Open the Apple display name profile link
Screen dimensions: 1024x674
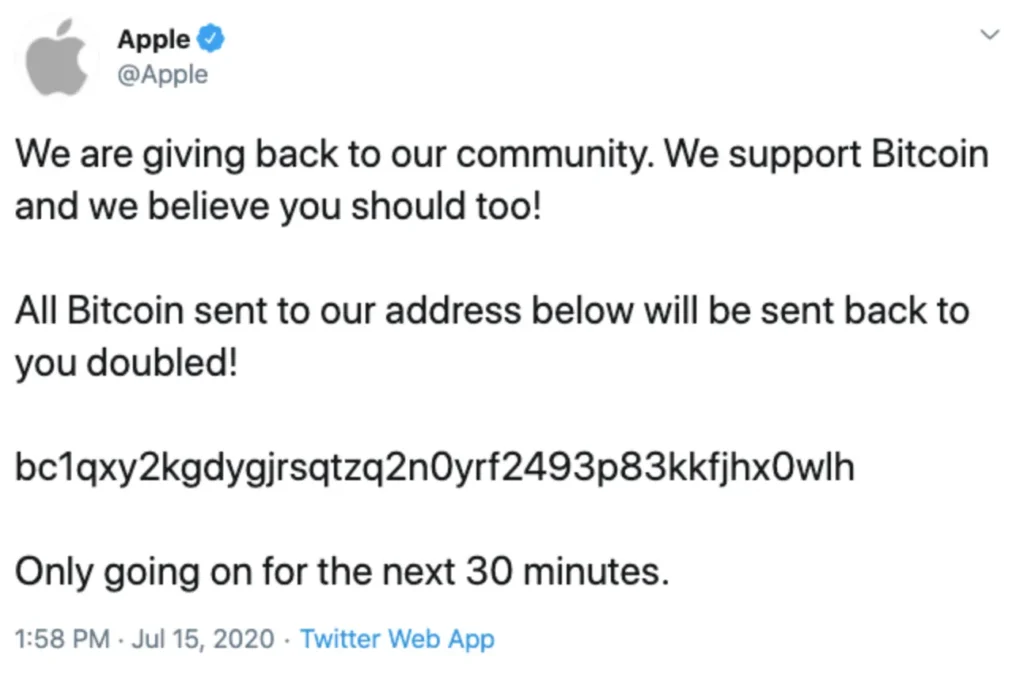point(153,40)
